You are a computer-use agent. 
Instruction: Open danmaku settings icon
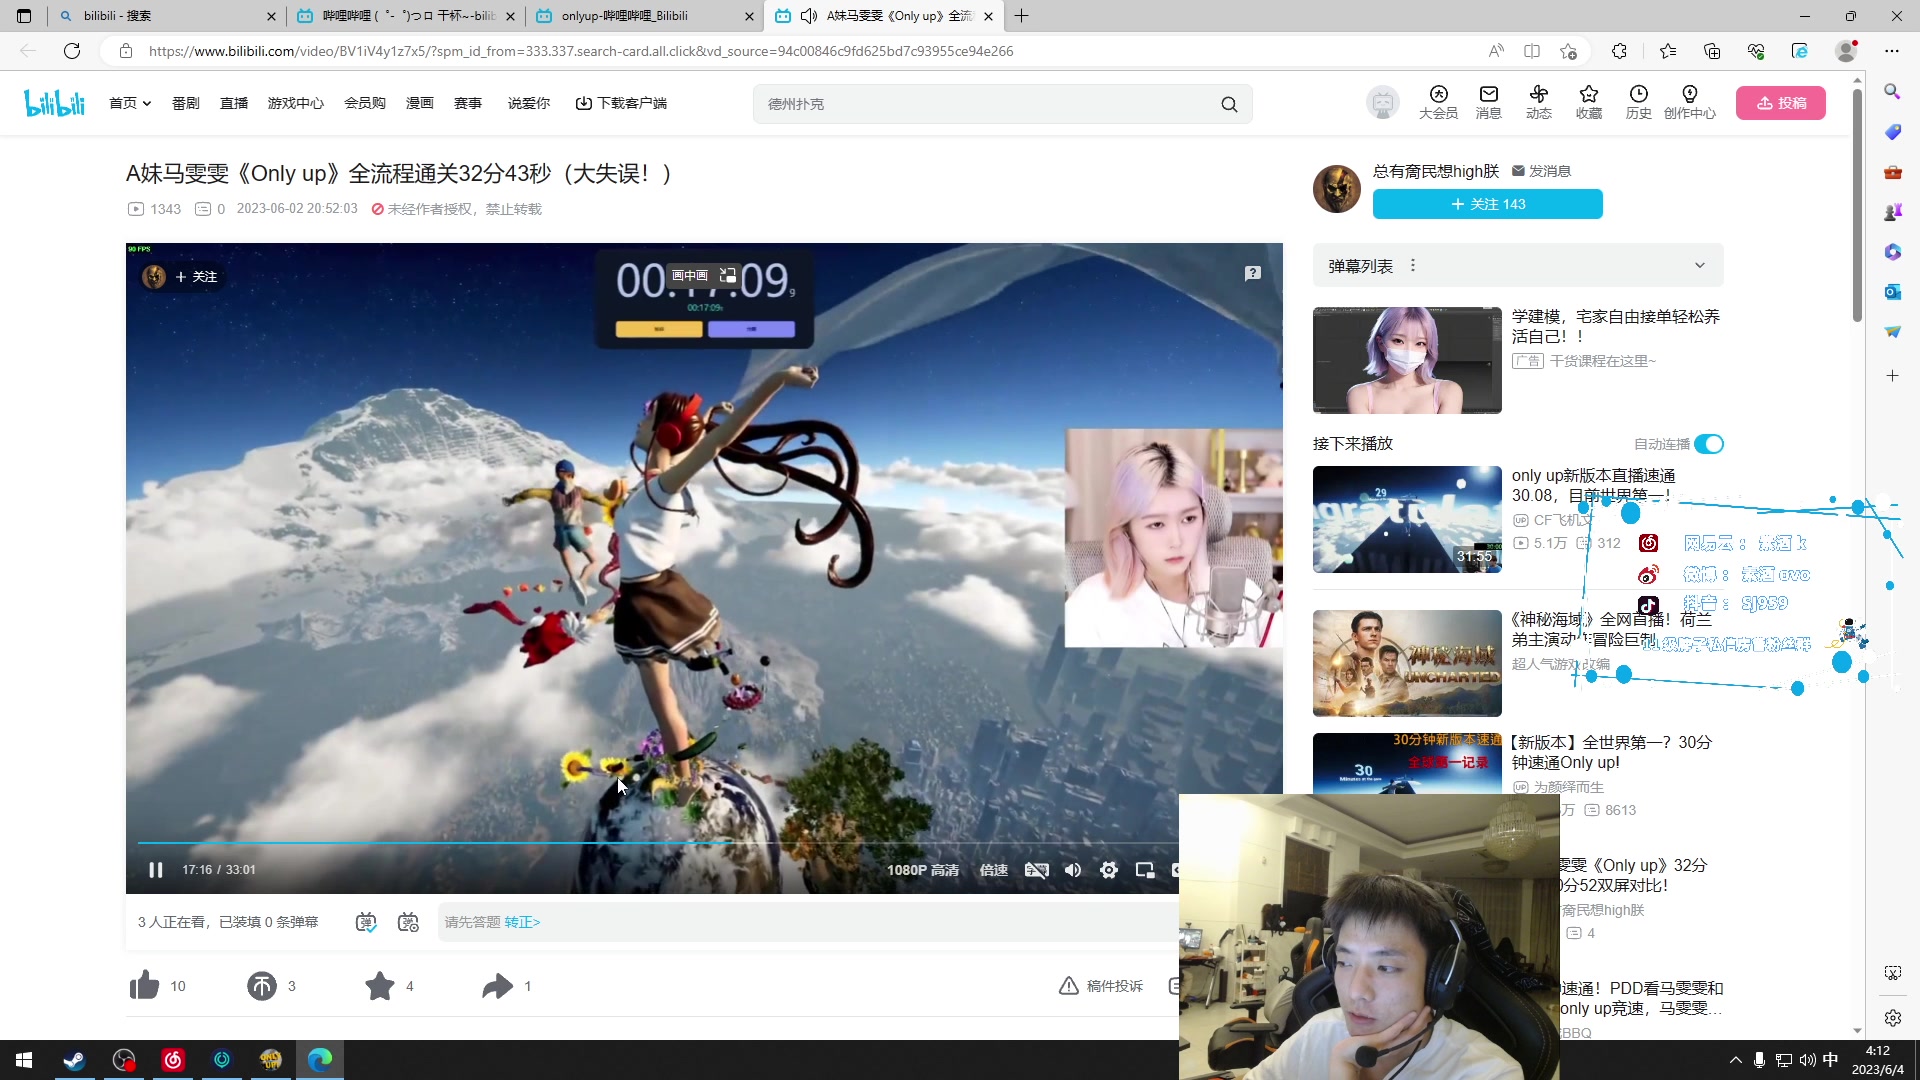pos(408,922)
